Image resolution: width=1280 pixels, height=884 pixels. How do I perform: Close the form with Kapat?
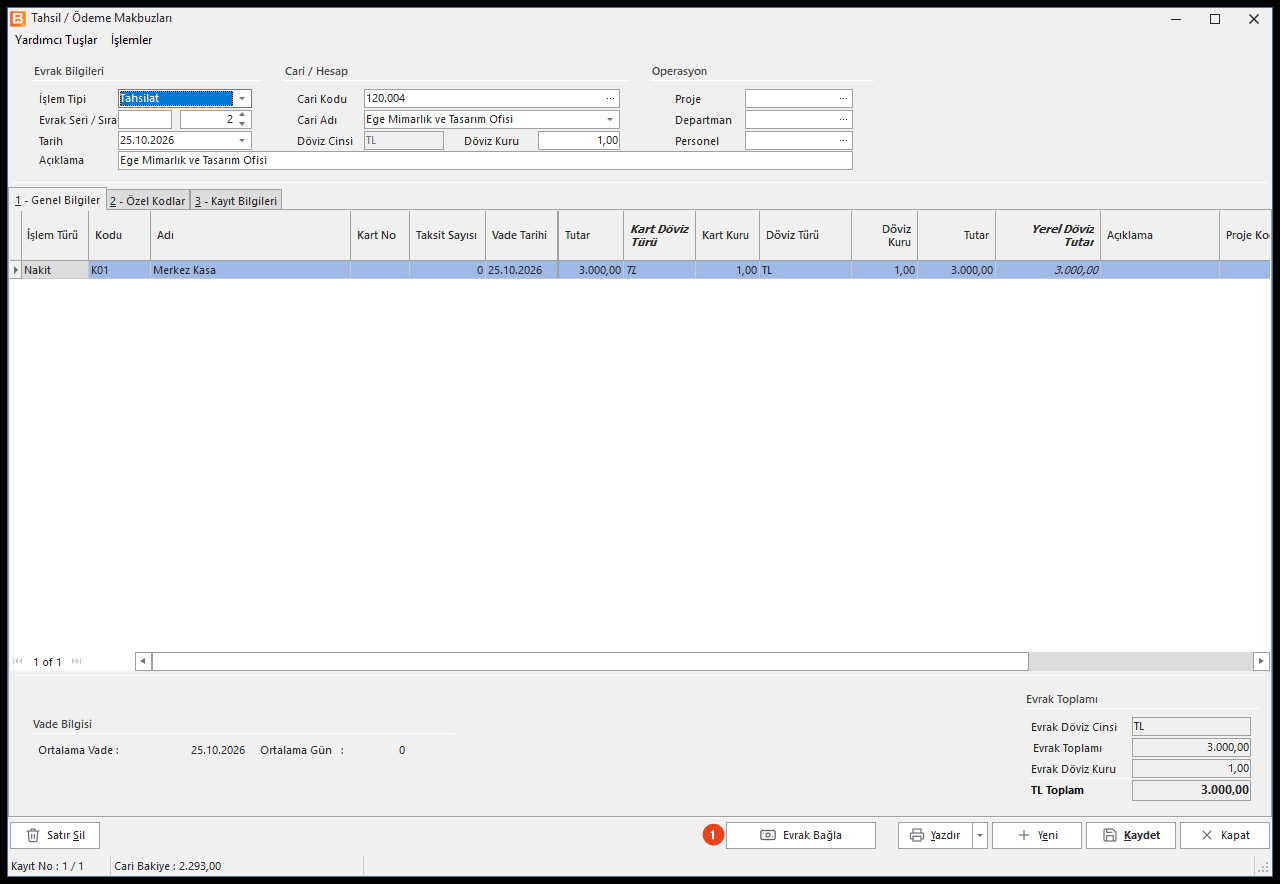coord(1225,835)
